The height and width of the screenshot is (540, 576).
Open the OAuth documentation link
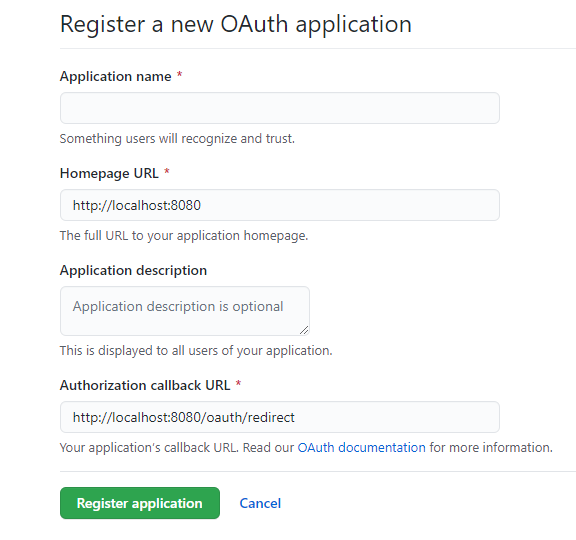pos(361,447)
